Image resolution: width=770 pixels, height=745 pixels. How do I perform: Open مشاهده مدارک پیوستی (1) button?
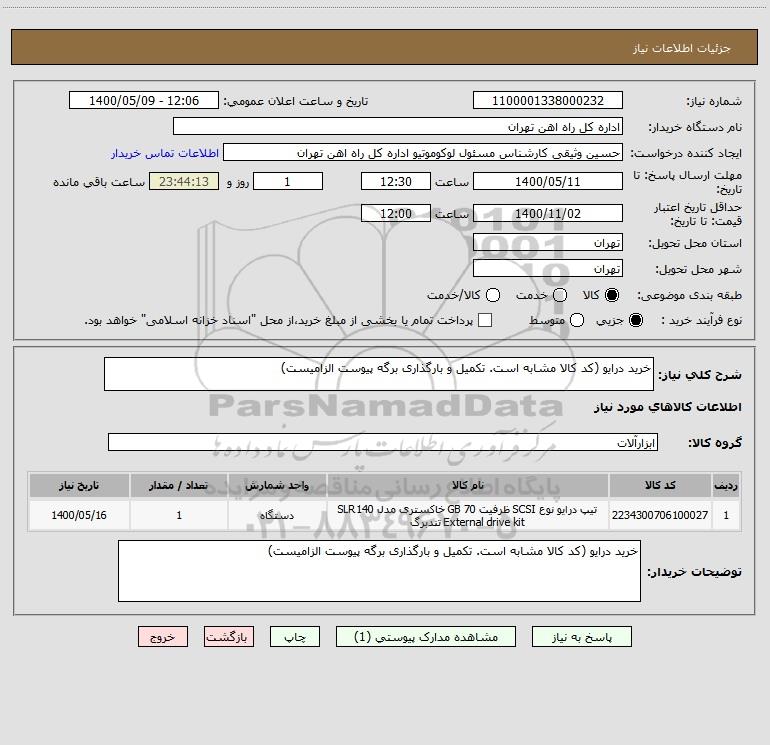426,636
